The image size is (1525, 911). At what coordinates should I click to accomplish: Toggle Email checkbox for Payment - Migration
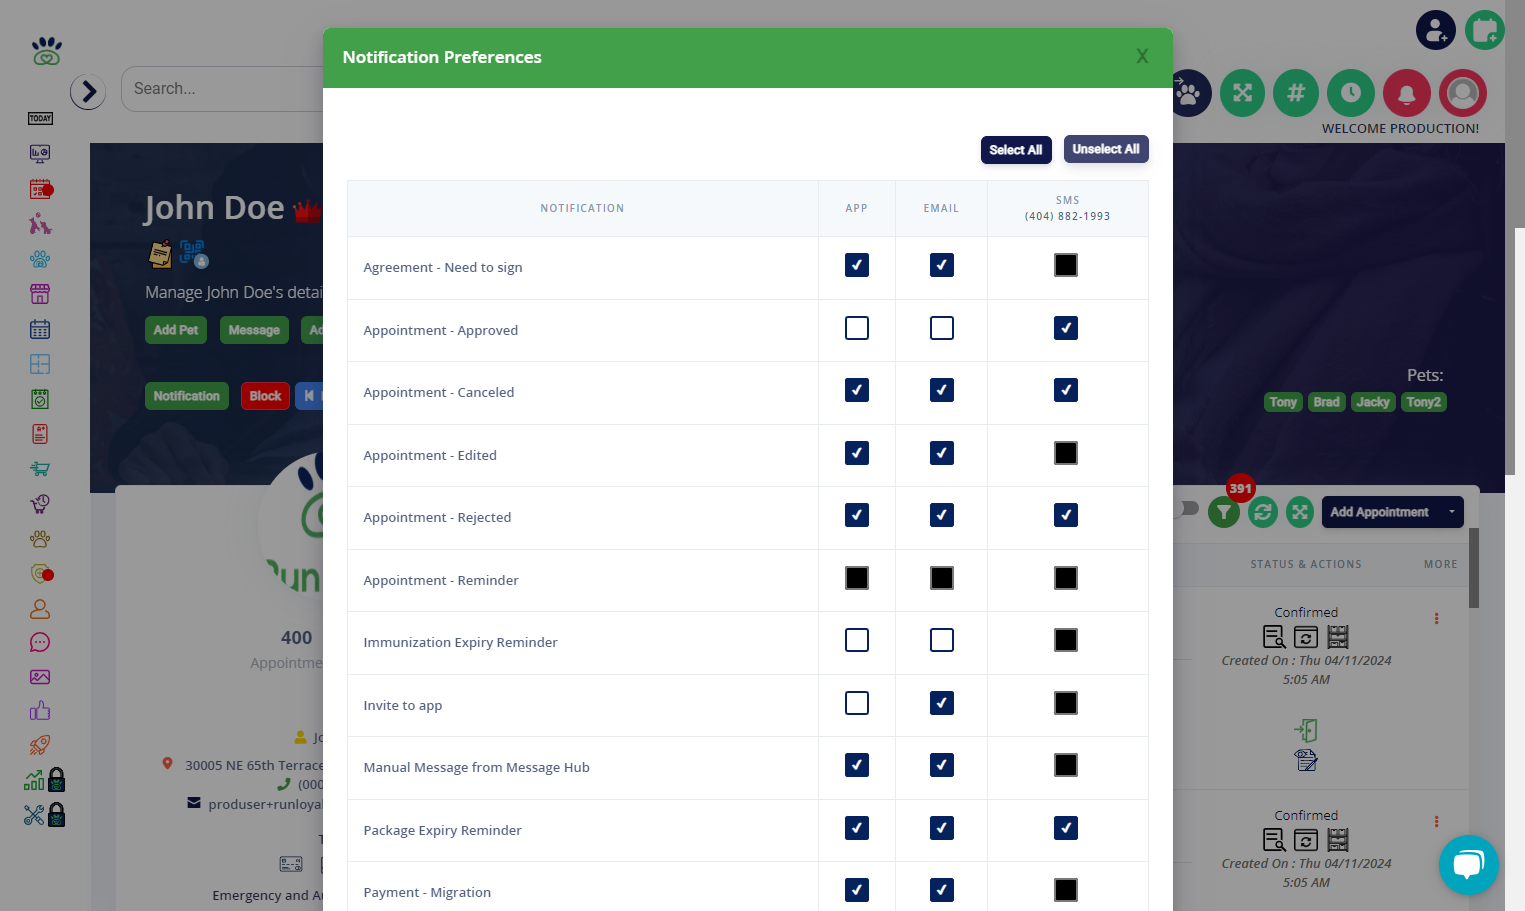942,890
